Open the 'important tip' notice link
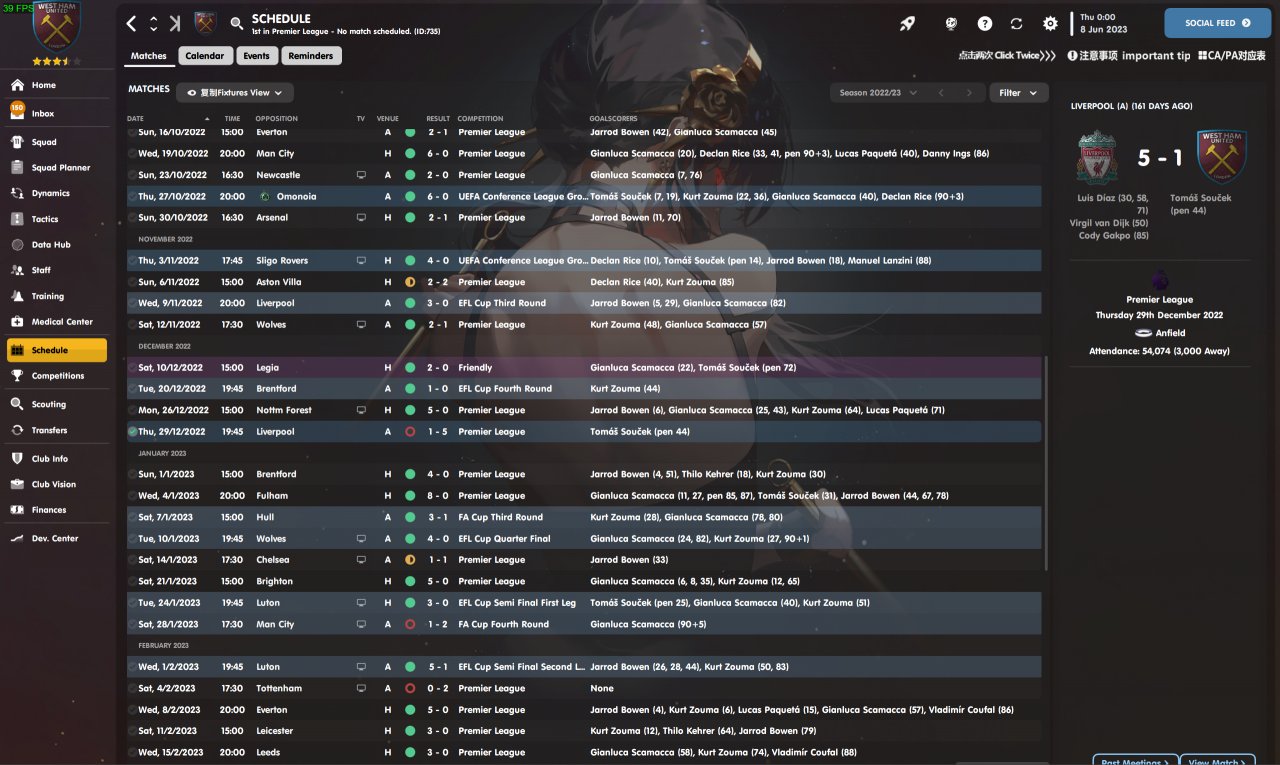 [x=1129, y=56]
